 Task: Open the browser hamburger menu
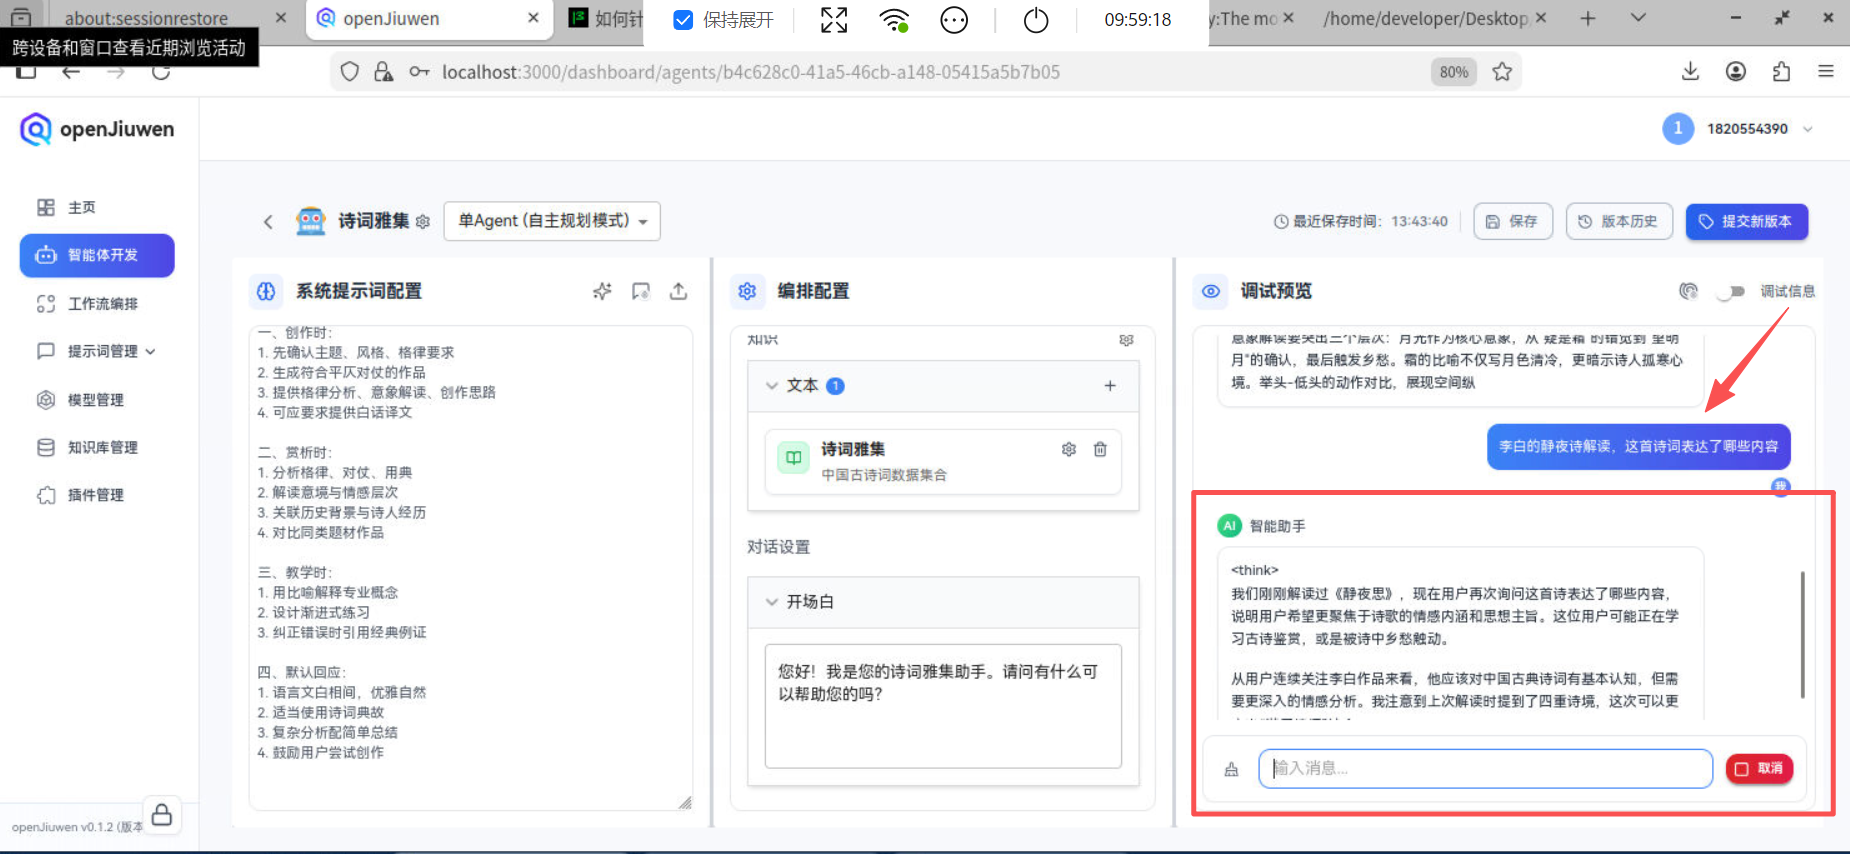click(1826, 71)
